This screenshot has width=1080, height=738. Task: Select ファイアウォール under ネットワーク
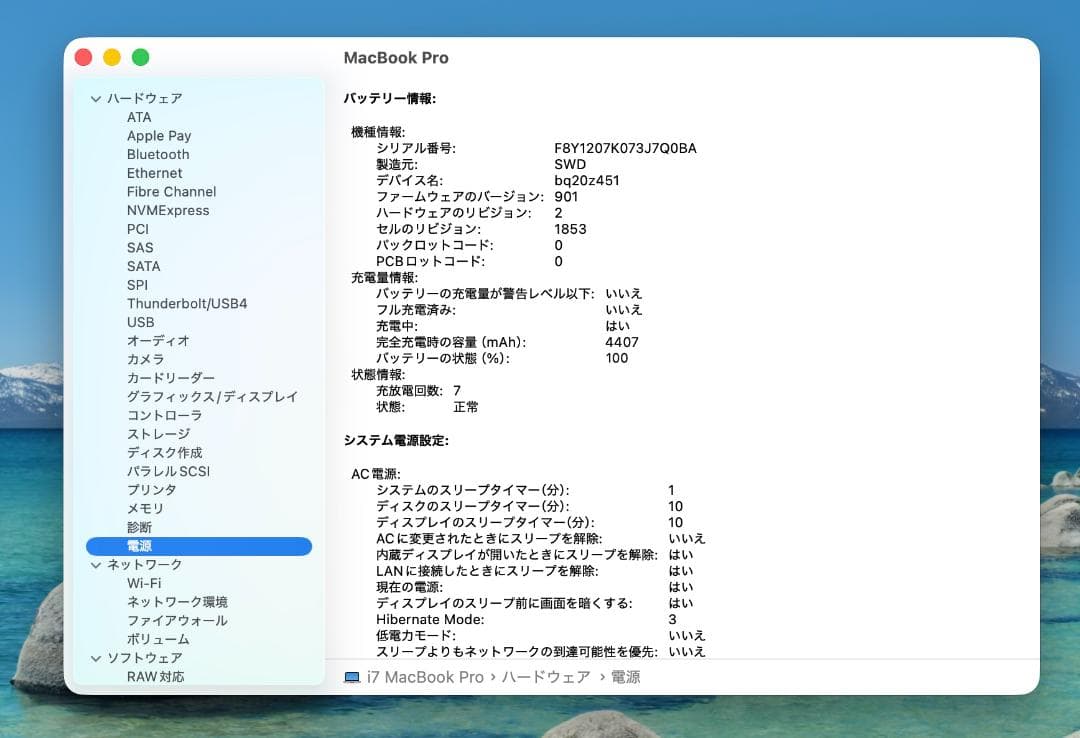174,620
